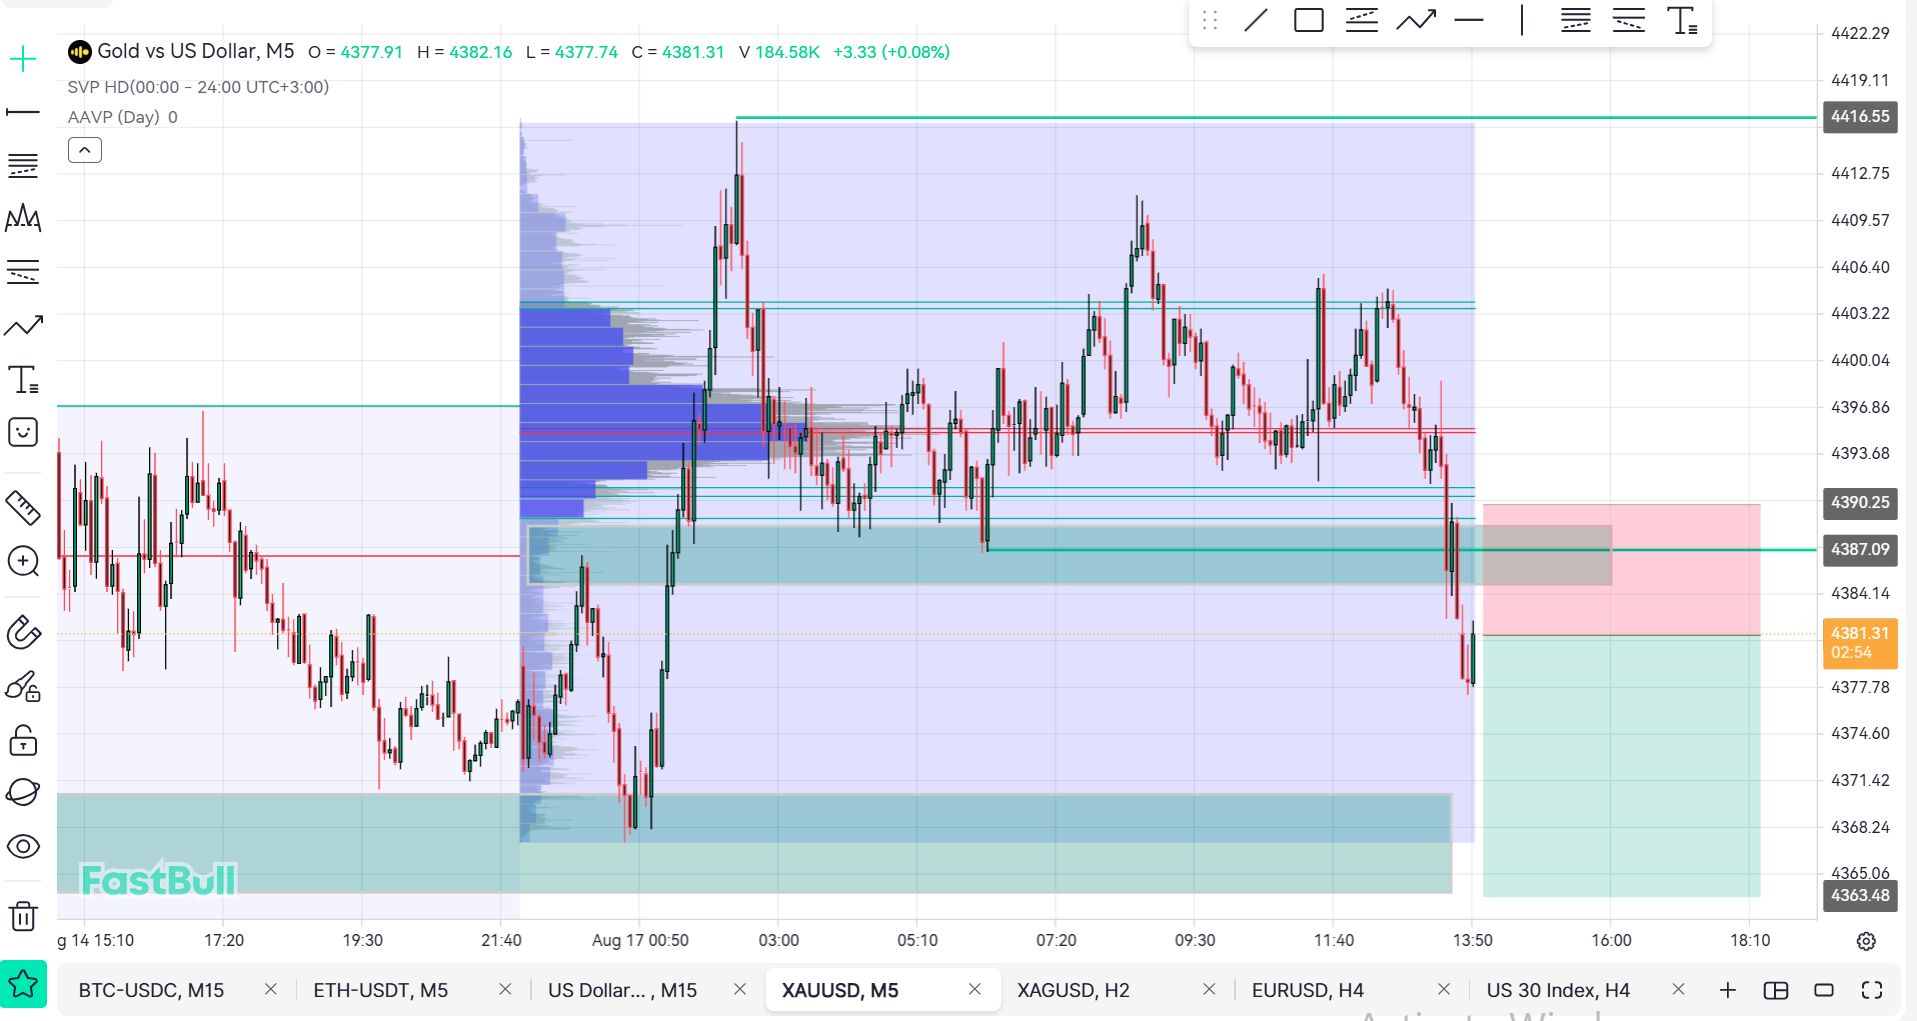The width and height of the screenshot is (1917, 1021).
Task: Select the ruler measure tool
Action: [x=23, y=508]
